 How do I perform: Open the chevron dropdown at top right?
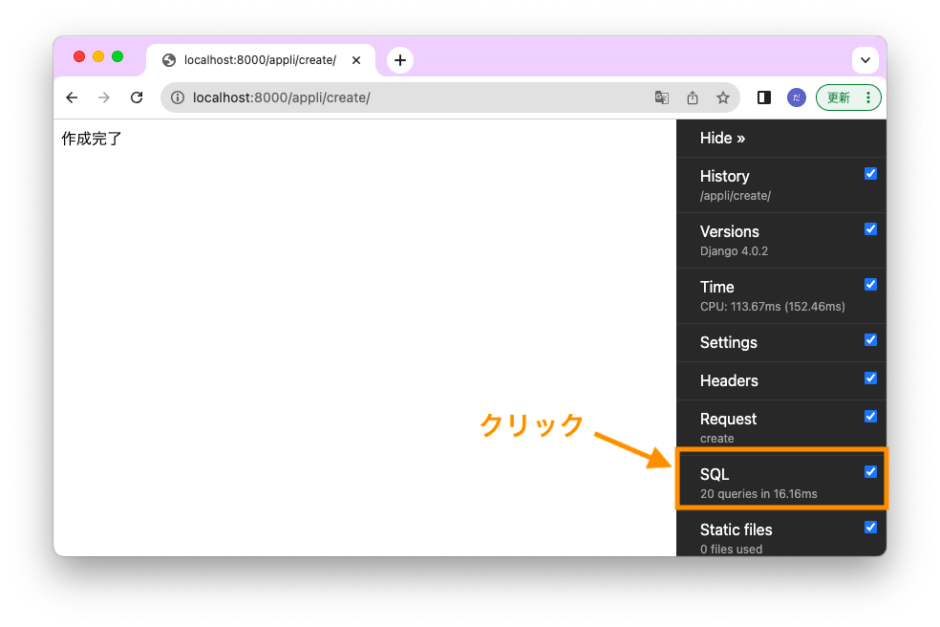tap(866, 59)
